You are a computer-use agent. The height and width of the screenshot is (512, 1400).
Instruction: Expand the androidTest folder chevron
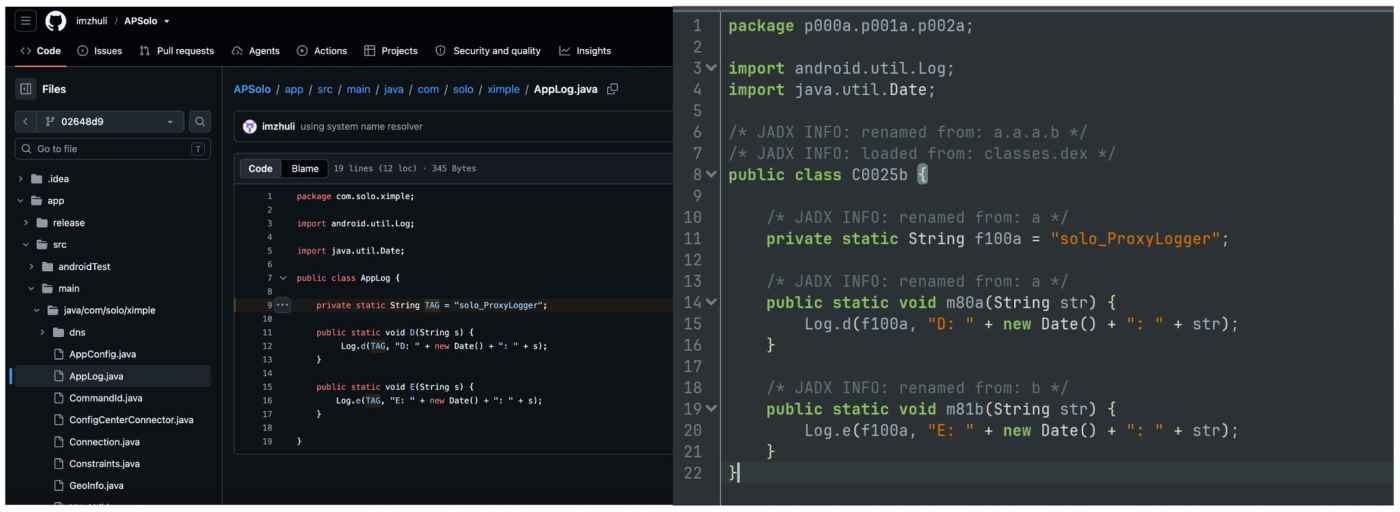click(x=32, y=267)
